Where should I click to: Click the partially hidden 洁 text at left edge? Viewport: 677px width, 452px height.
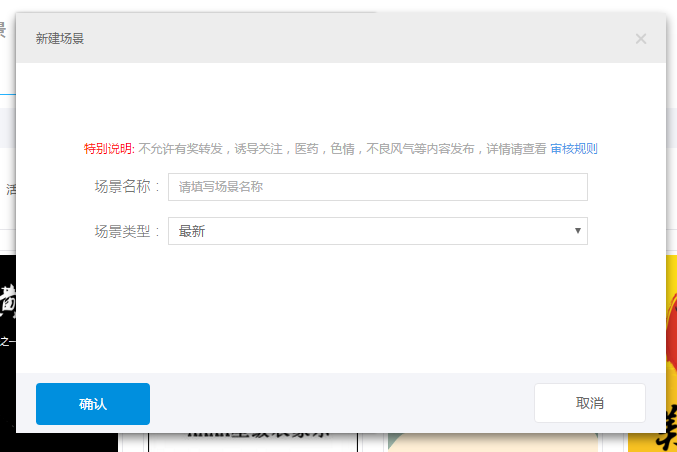click(9, 188)
